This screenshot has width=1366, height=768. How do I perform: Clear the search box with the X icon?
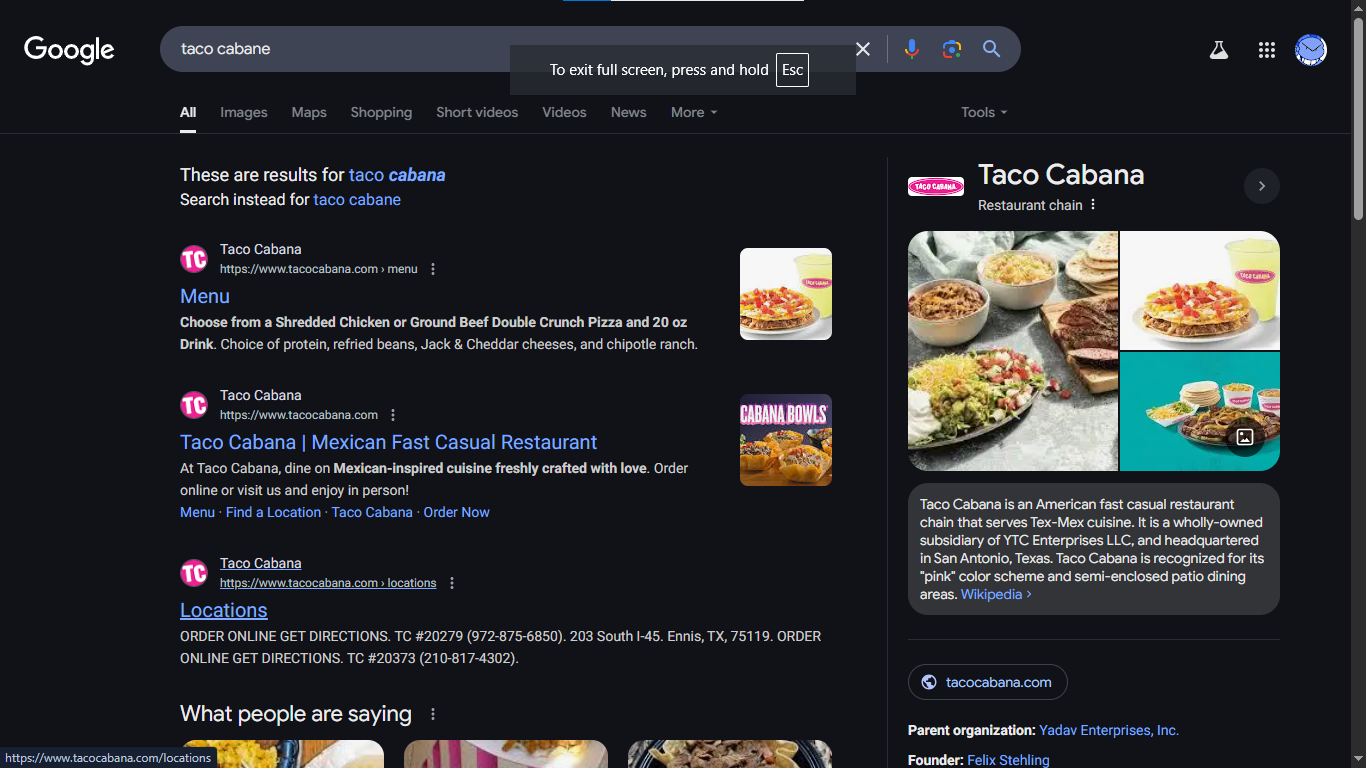[863, 49]
